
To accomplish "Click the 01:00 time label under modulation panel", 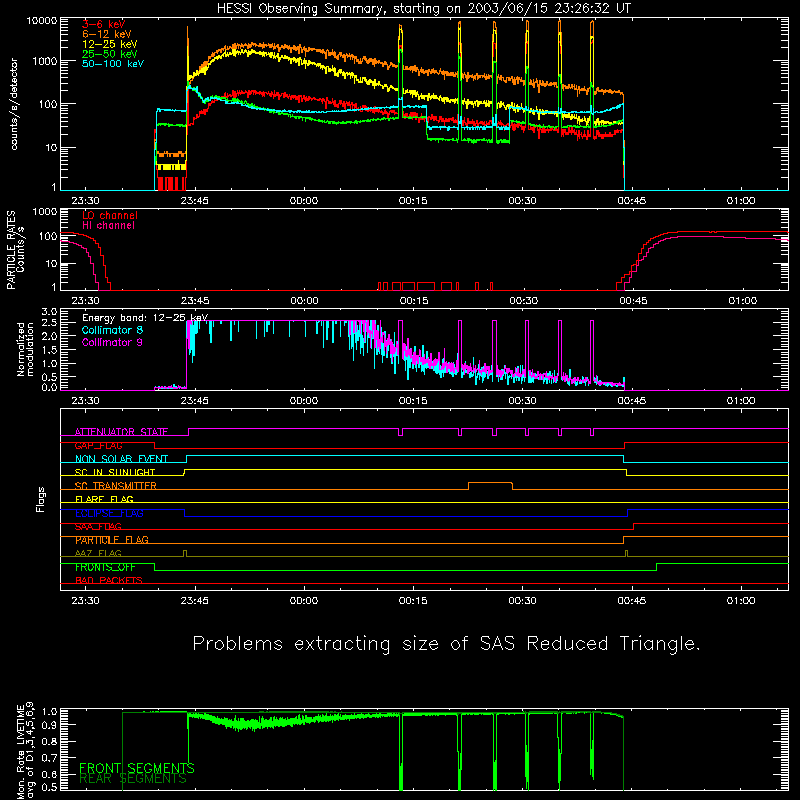I will [x=741, y=401].
